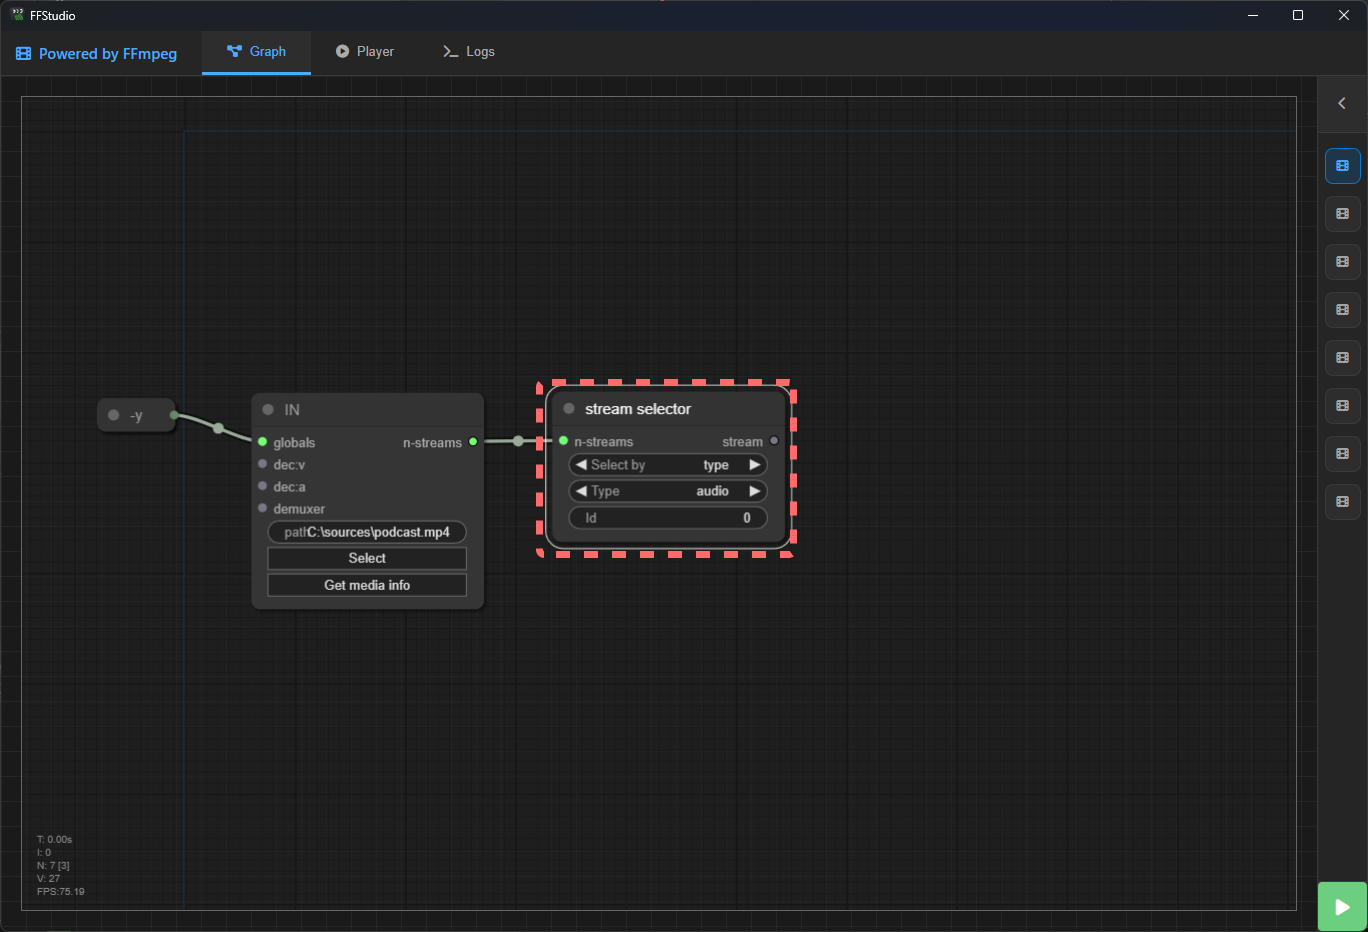Click the link midpoint between IN and stream selector
The width and height of the screenshot is (1368, 932).
(x=518, y=441)
